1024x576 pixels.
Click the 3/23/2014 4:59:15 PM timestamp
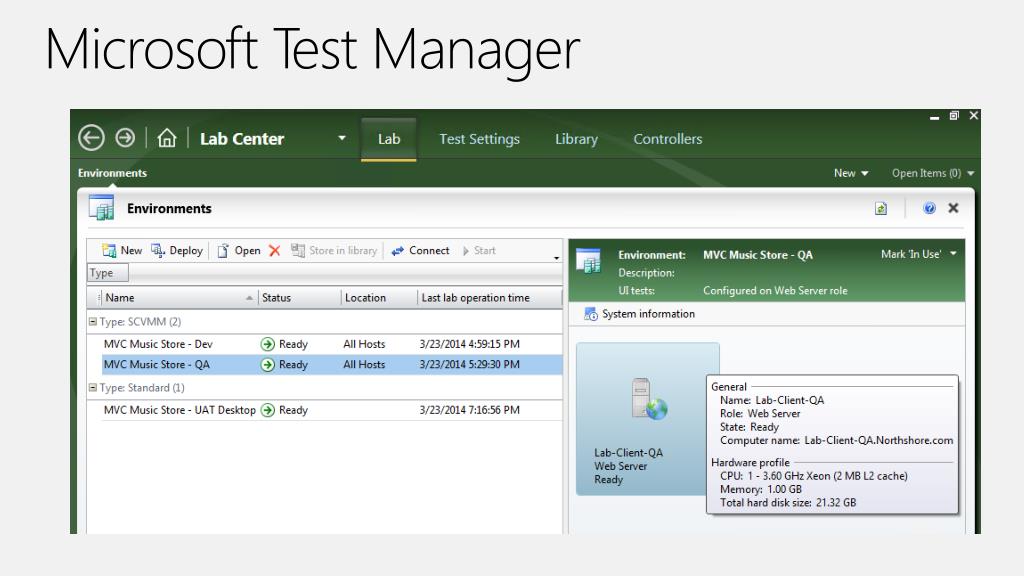470,344
